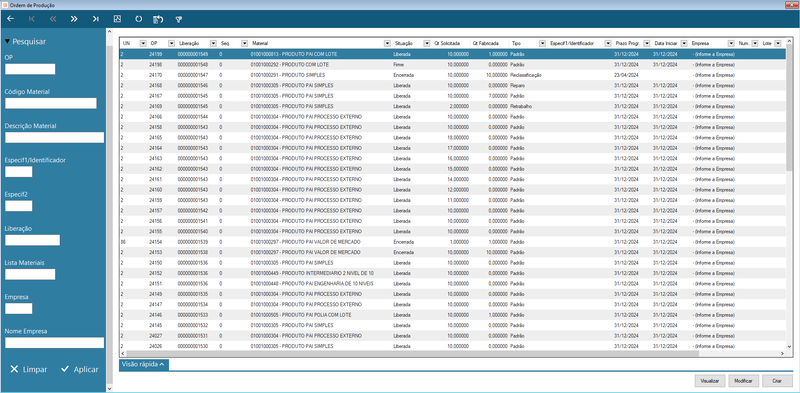The image size is (800, 393).
Task: Focus the Liberação search input field
Action: point(33,240)
